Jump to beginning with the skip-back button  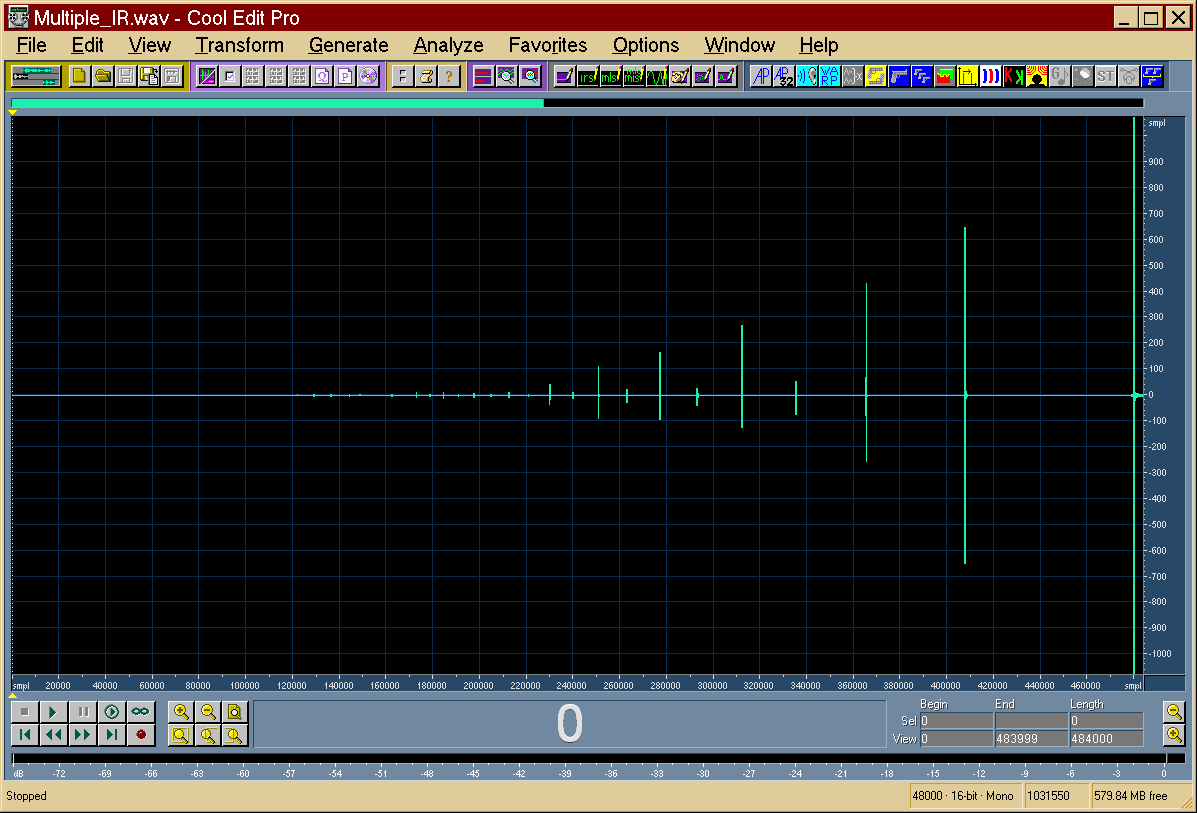[x=24, y=734]
